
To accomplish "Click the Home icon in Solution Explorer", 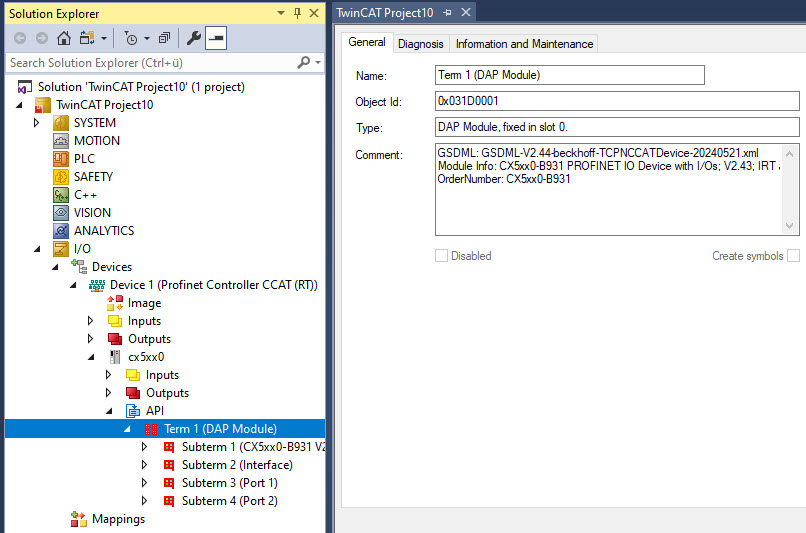I will click(x=64, y=38).
